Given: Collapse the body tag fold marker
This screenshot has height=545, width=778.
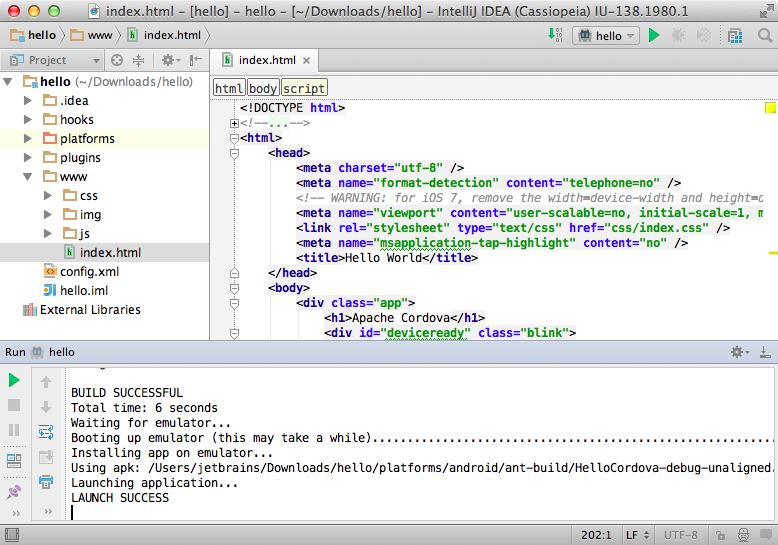Looking at the screenshot, I should pyautogui.click(x=235, y=288).
